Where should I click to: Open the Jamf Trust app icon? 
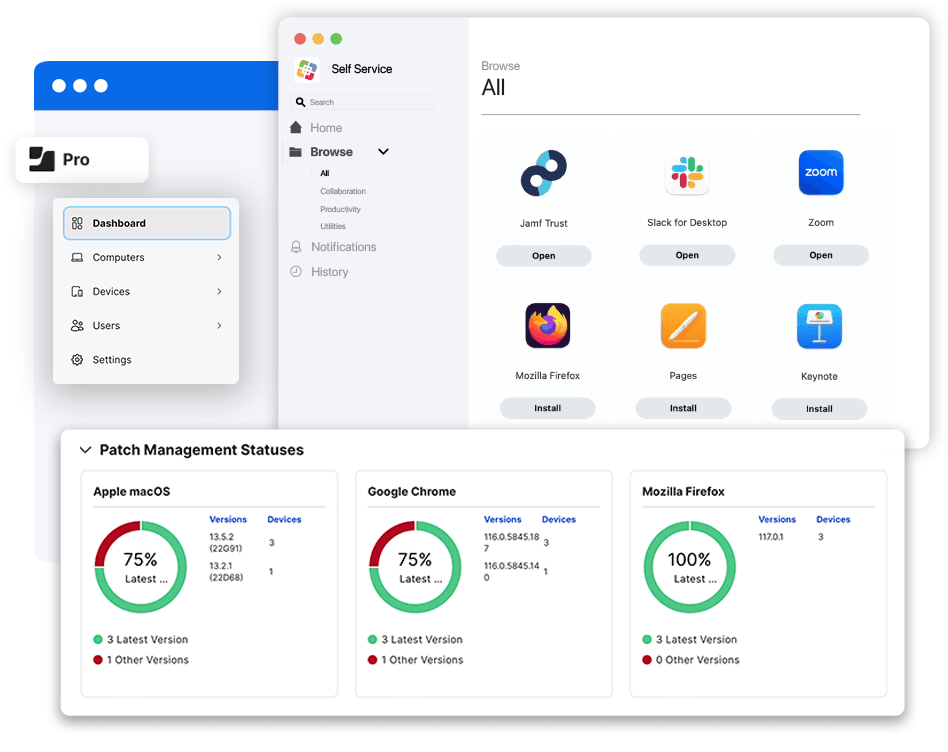click(x=544, y=172)
